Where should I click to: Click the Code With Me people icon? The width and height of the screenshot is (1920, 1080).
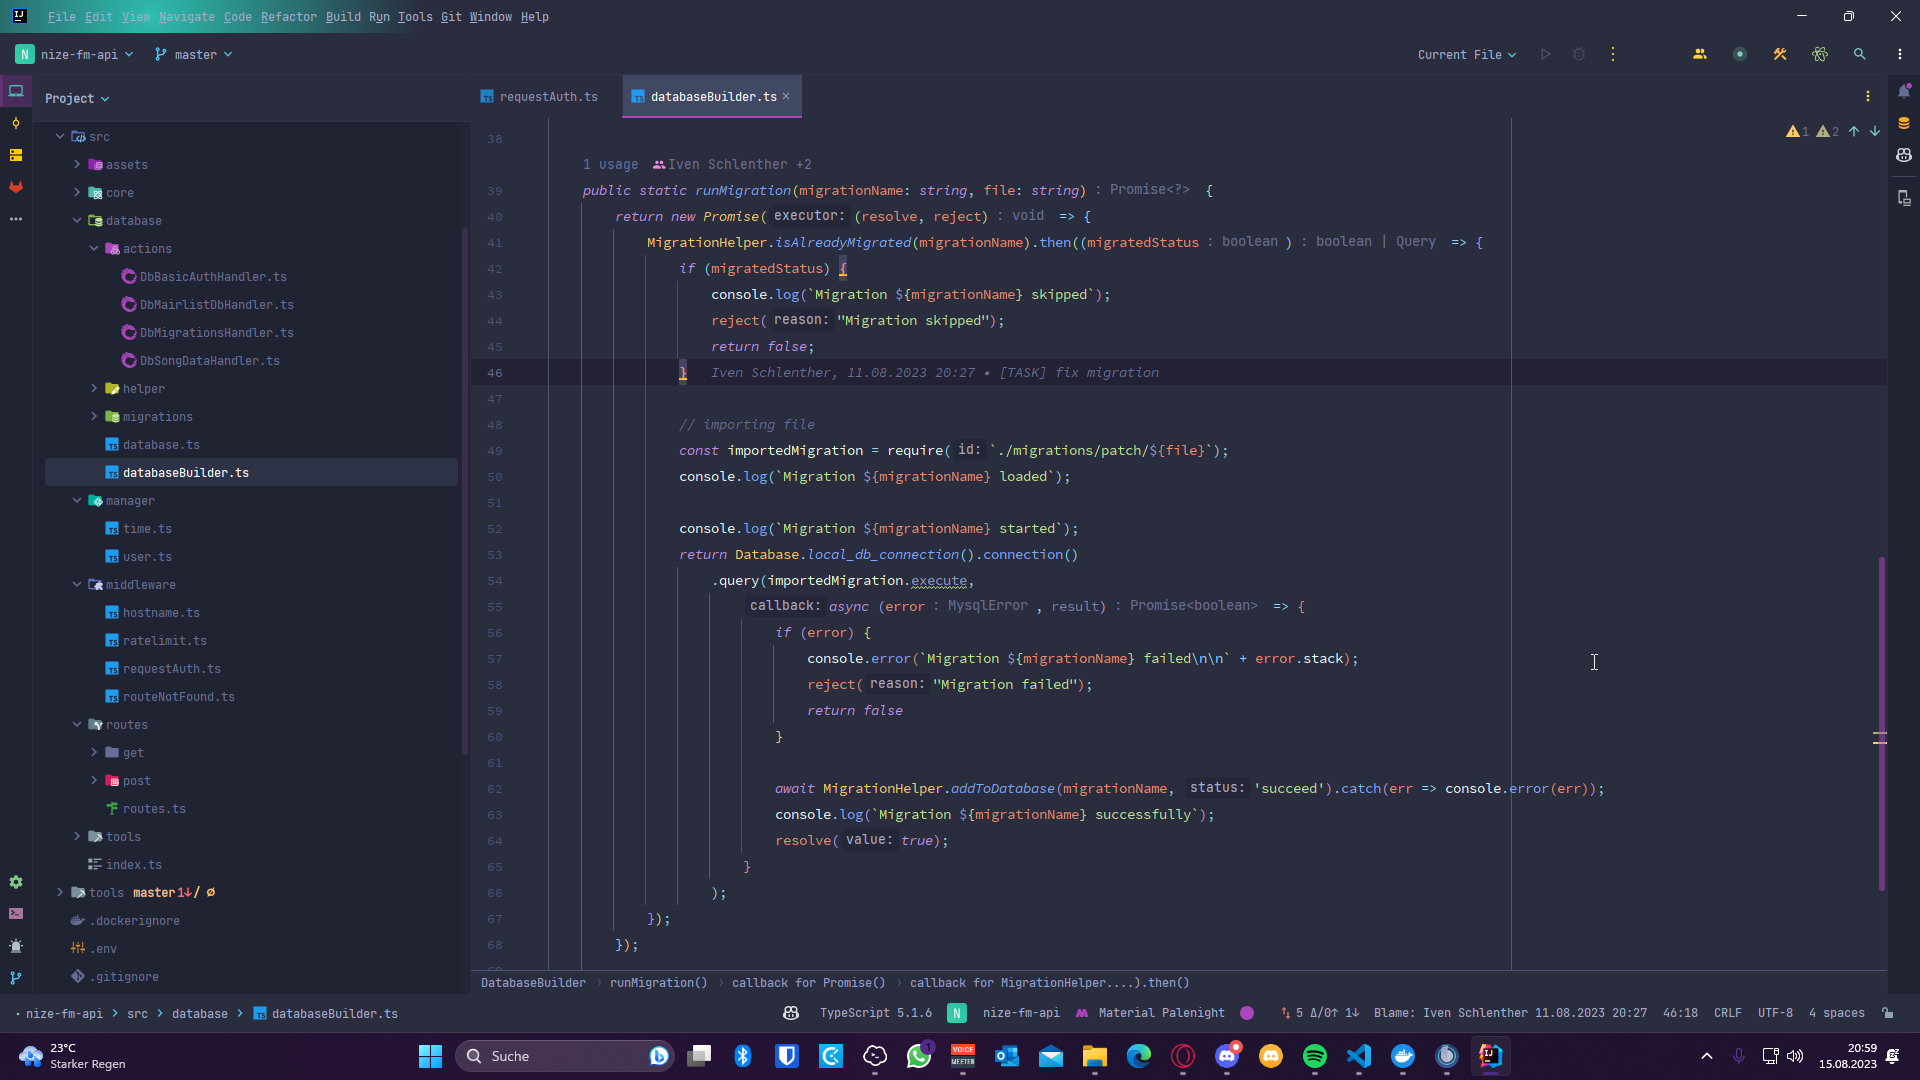coord(1699,55)
